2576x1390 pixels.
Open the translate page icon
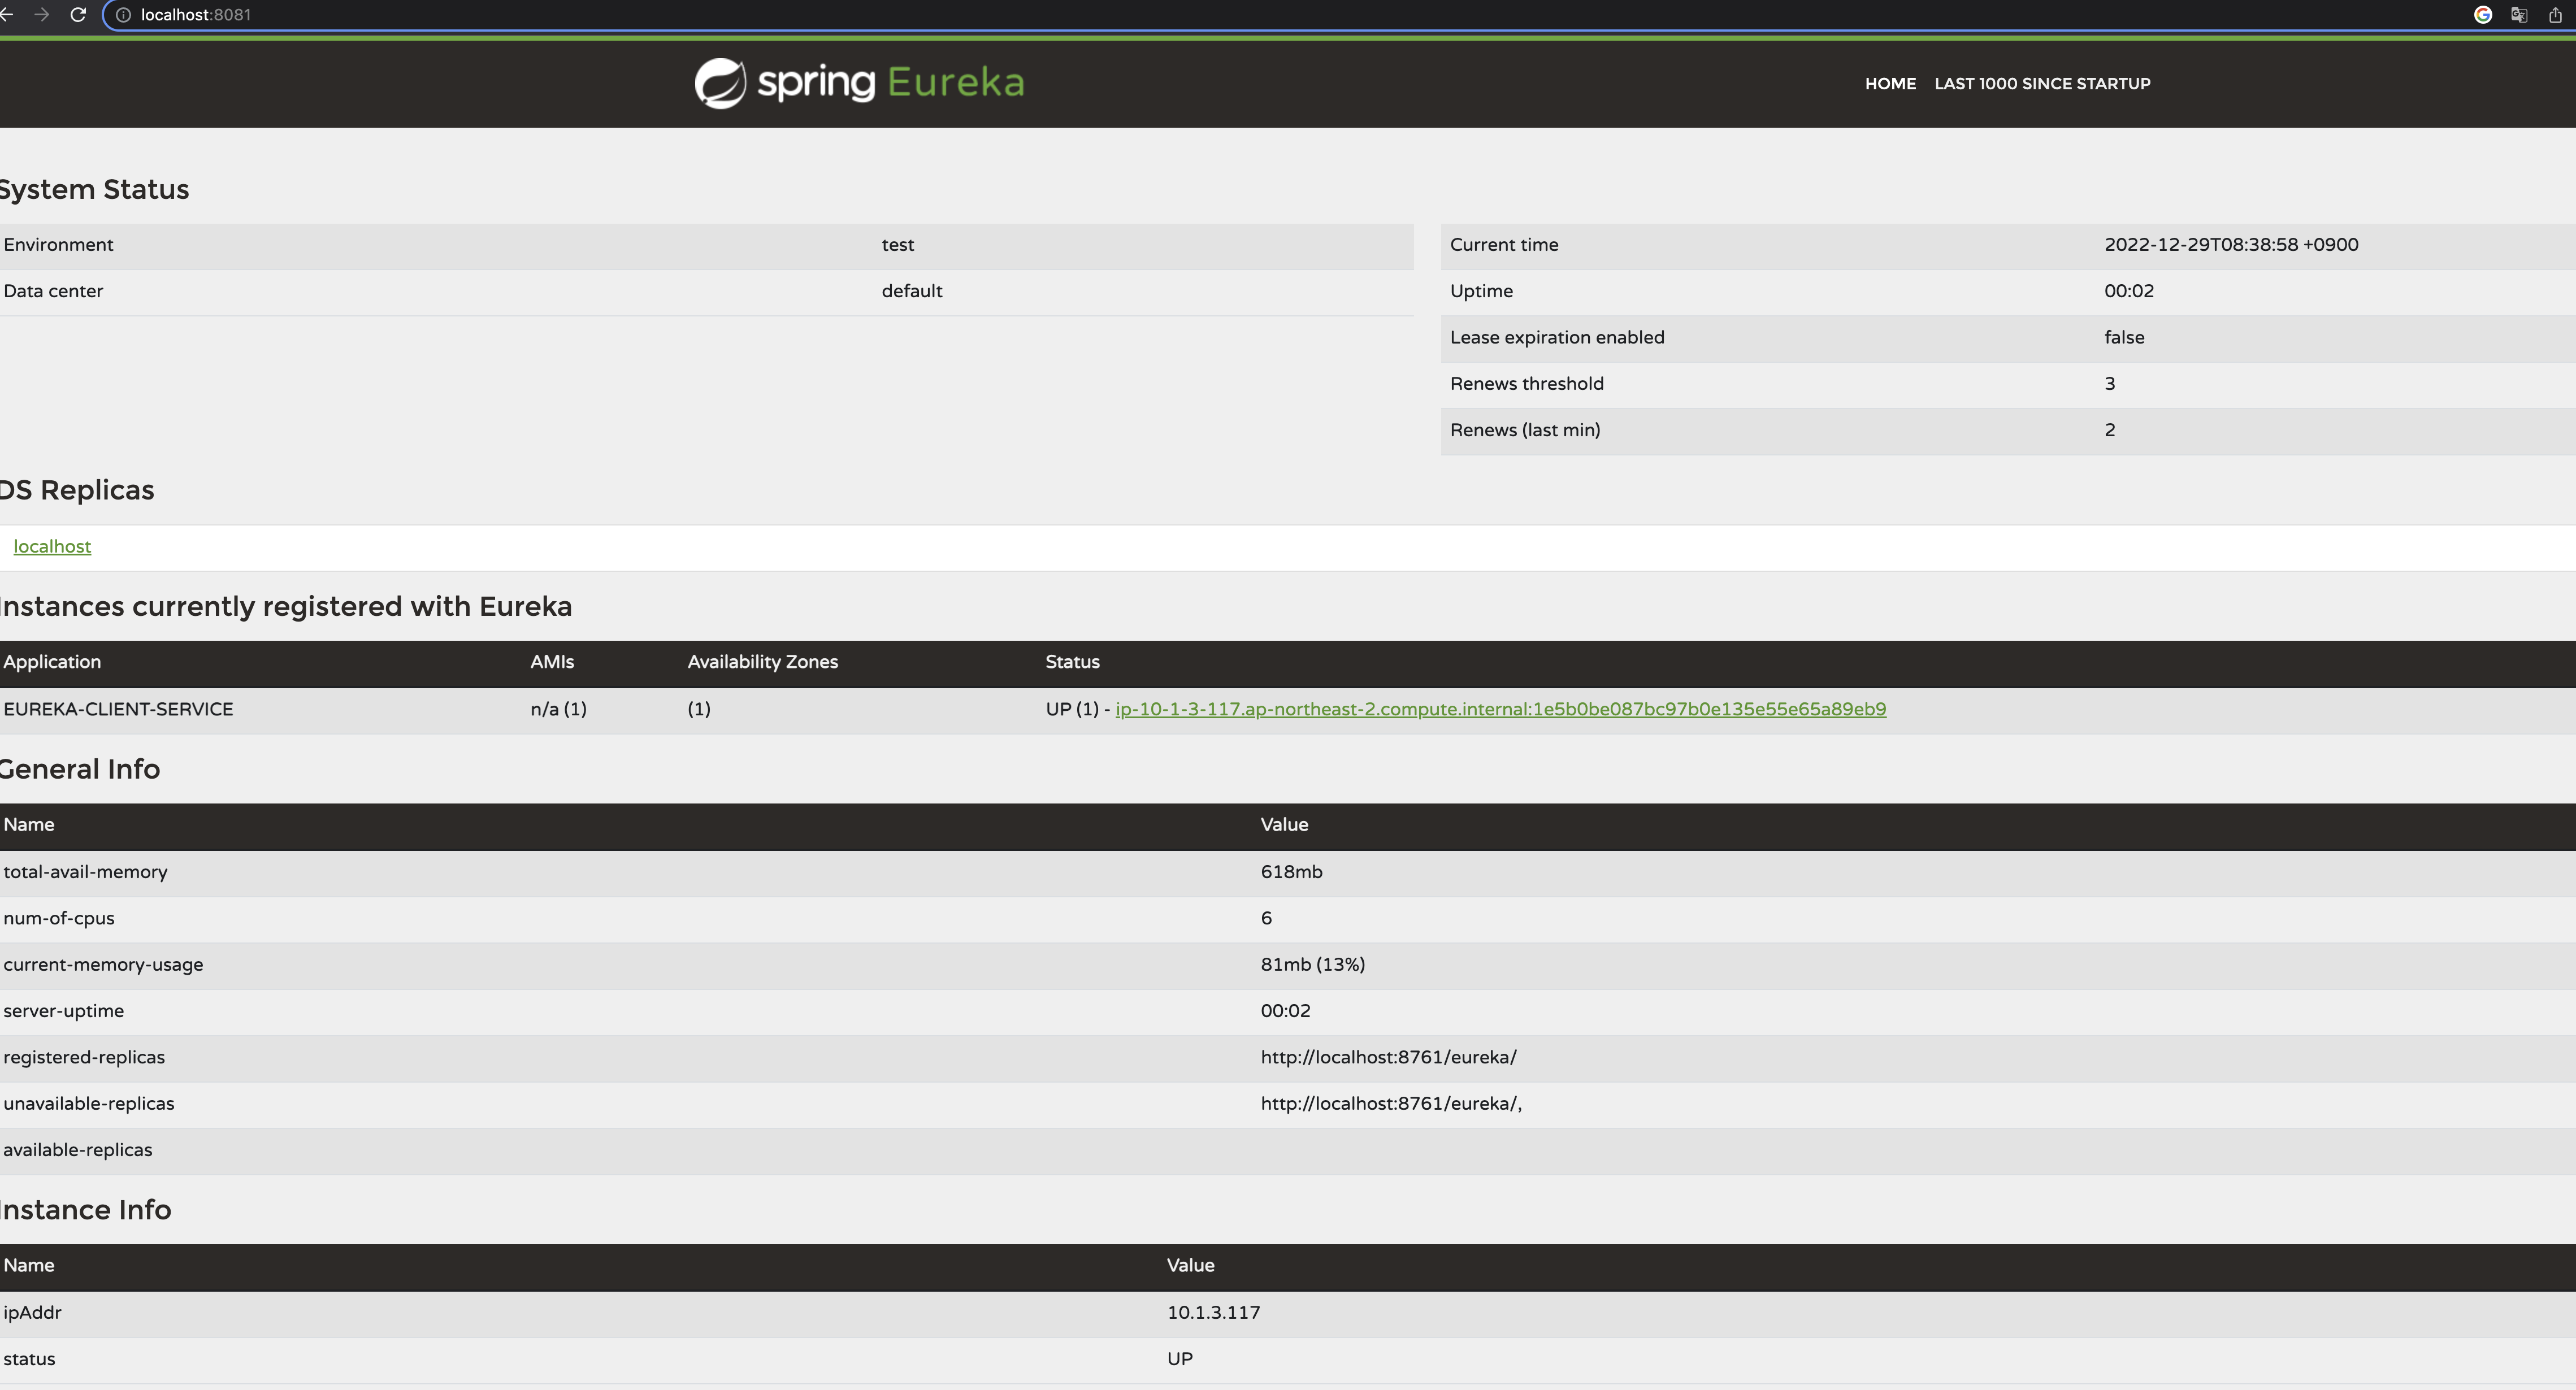coord(2518,15)
